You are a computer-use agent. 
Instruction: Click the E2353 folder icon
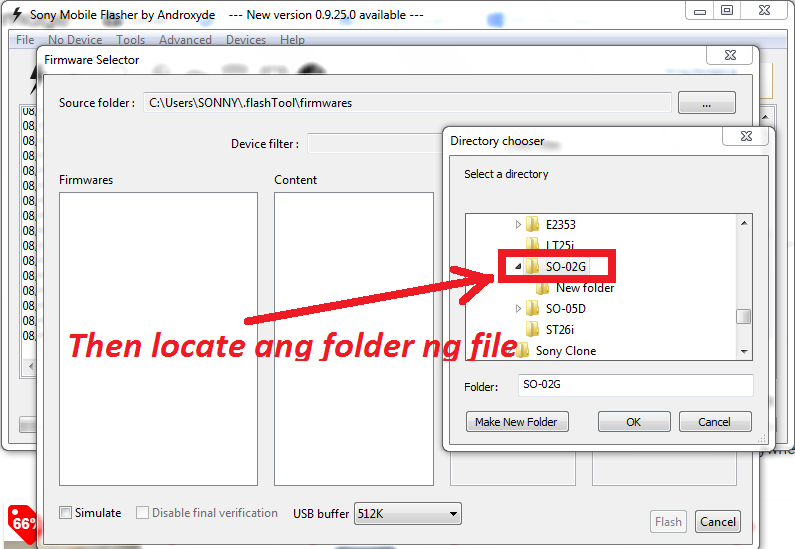532,224
